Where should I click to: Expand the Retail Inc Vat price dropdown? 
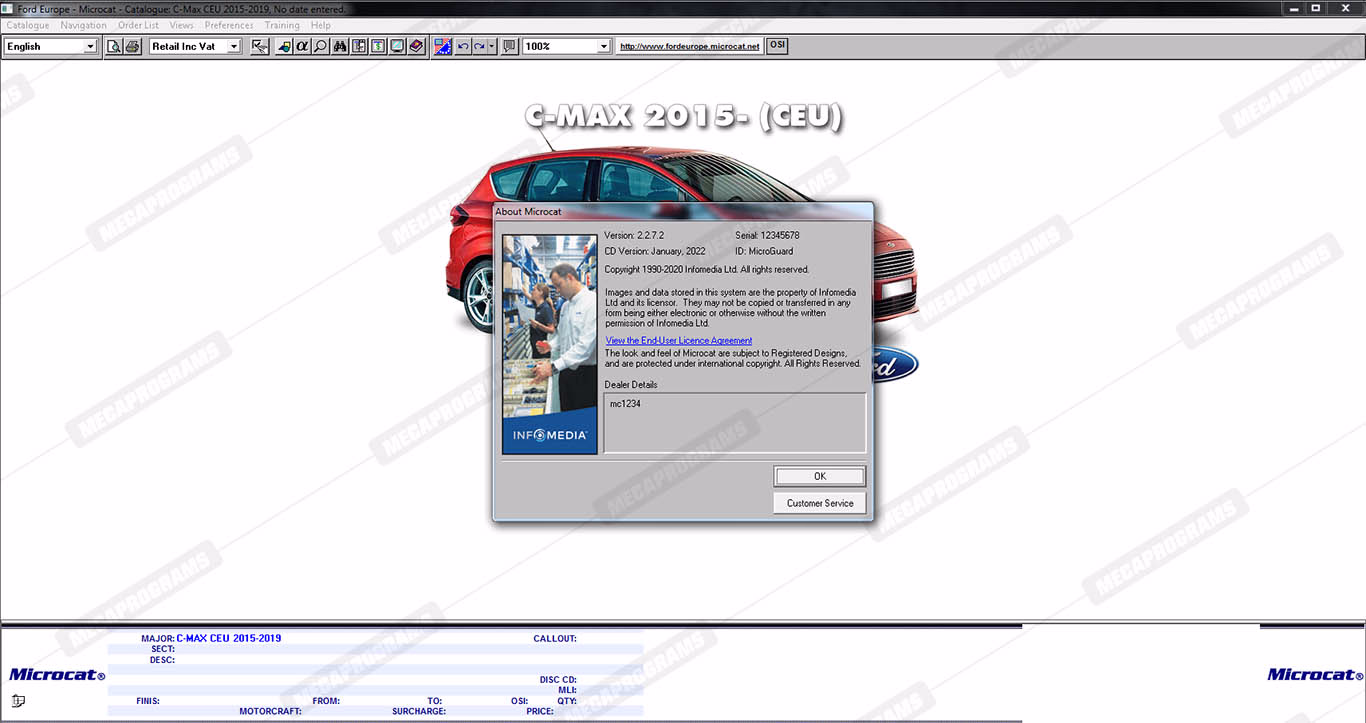(234, 46)
